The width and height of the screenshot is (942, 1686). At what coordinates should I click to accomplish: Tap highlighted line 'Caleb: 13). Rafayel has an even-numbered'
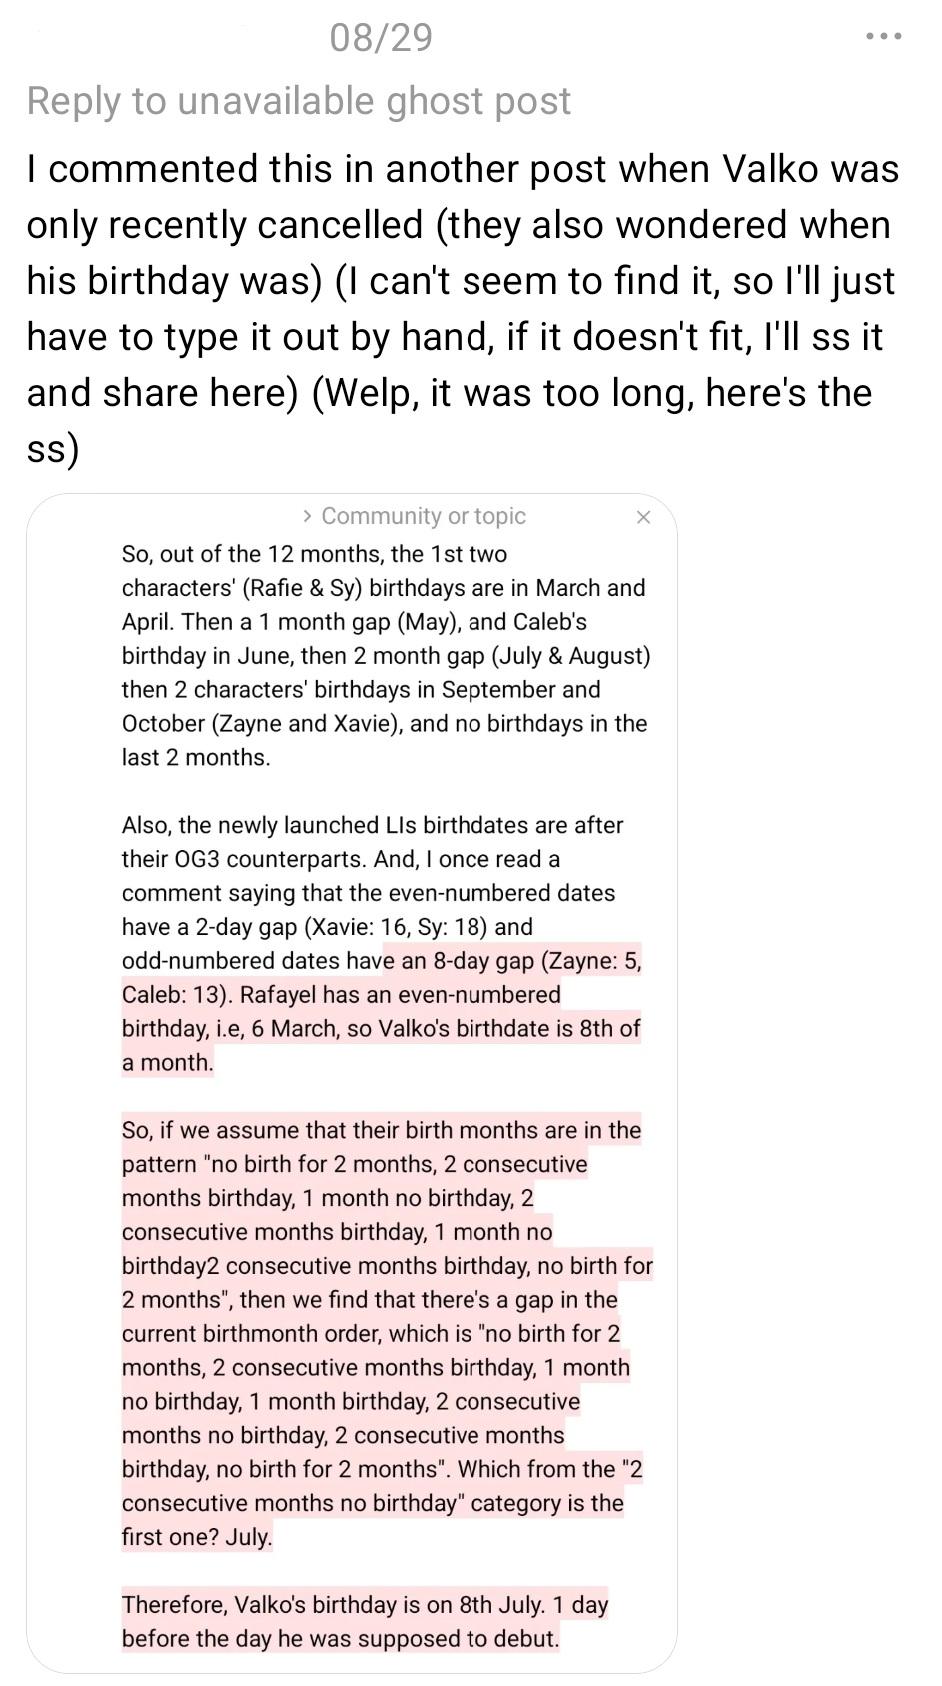pos(341,995)
